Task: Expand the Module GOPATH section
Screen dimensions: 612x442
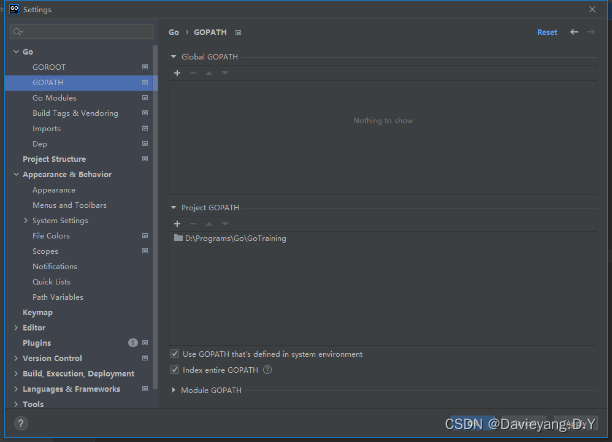Action: pyautogui.click(x=173, y=390)
